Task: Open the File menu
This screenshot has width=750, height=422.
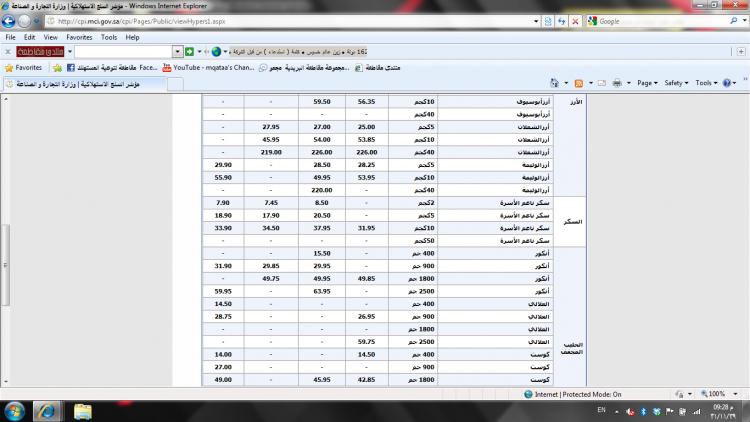Action: tap(12, 37)
